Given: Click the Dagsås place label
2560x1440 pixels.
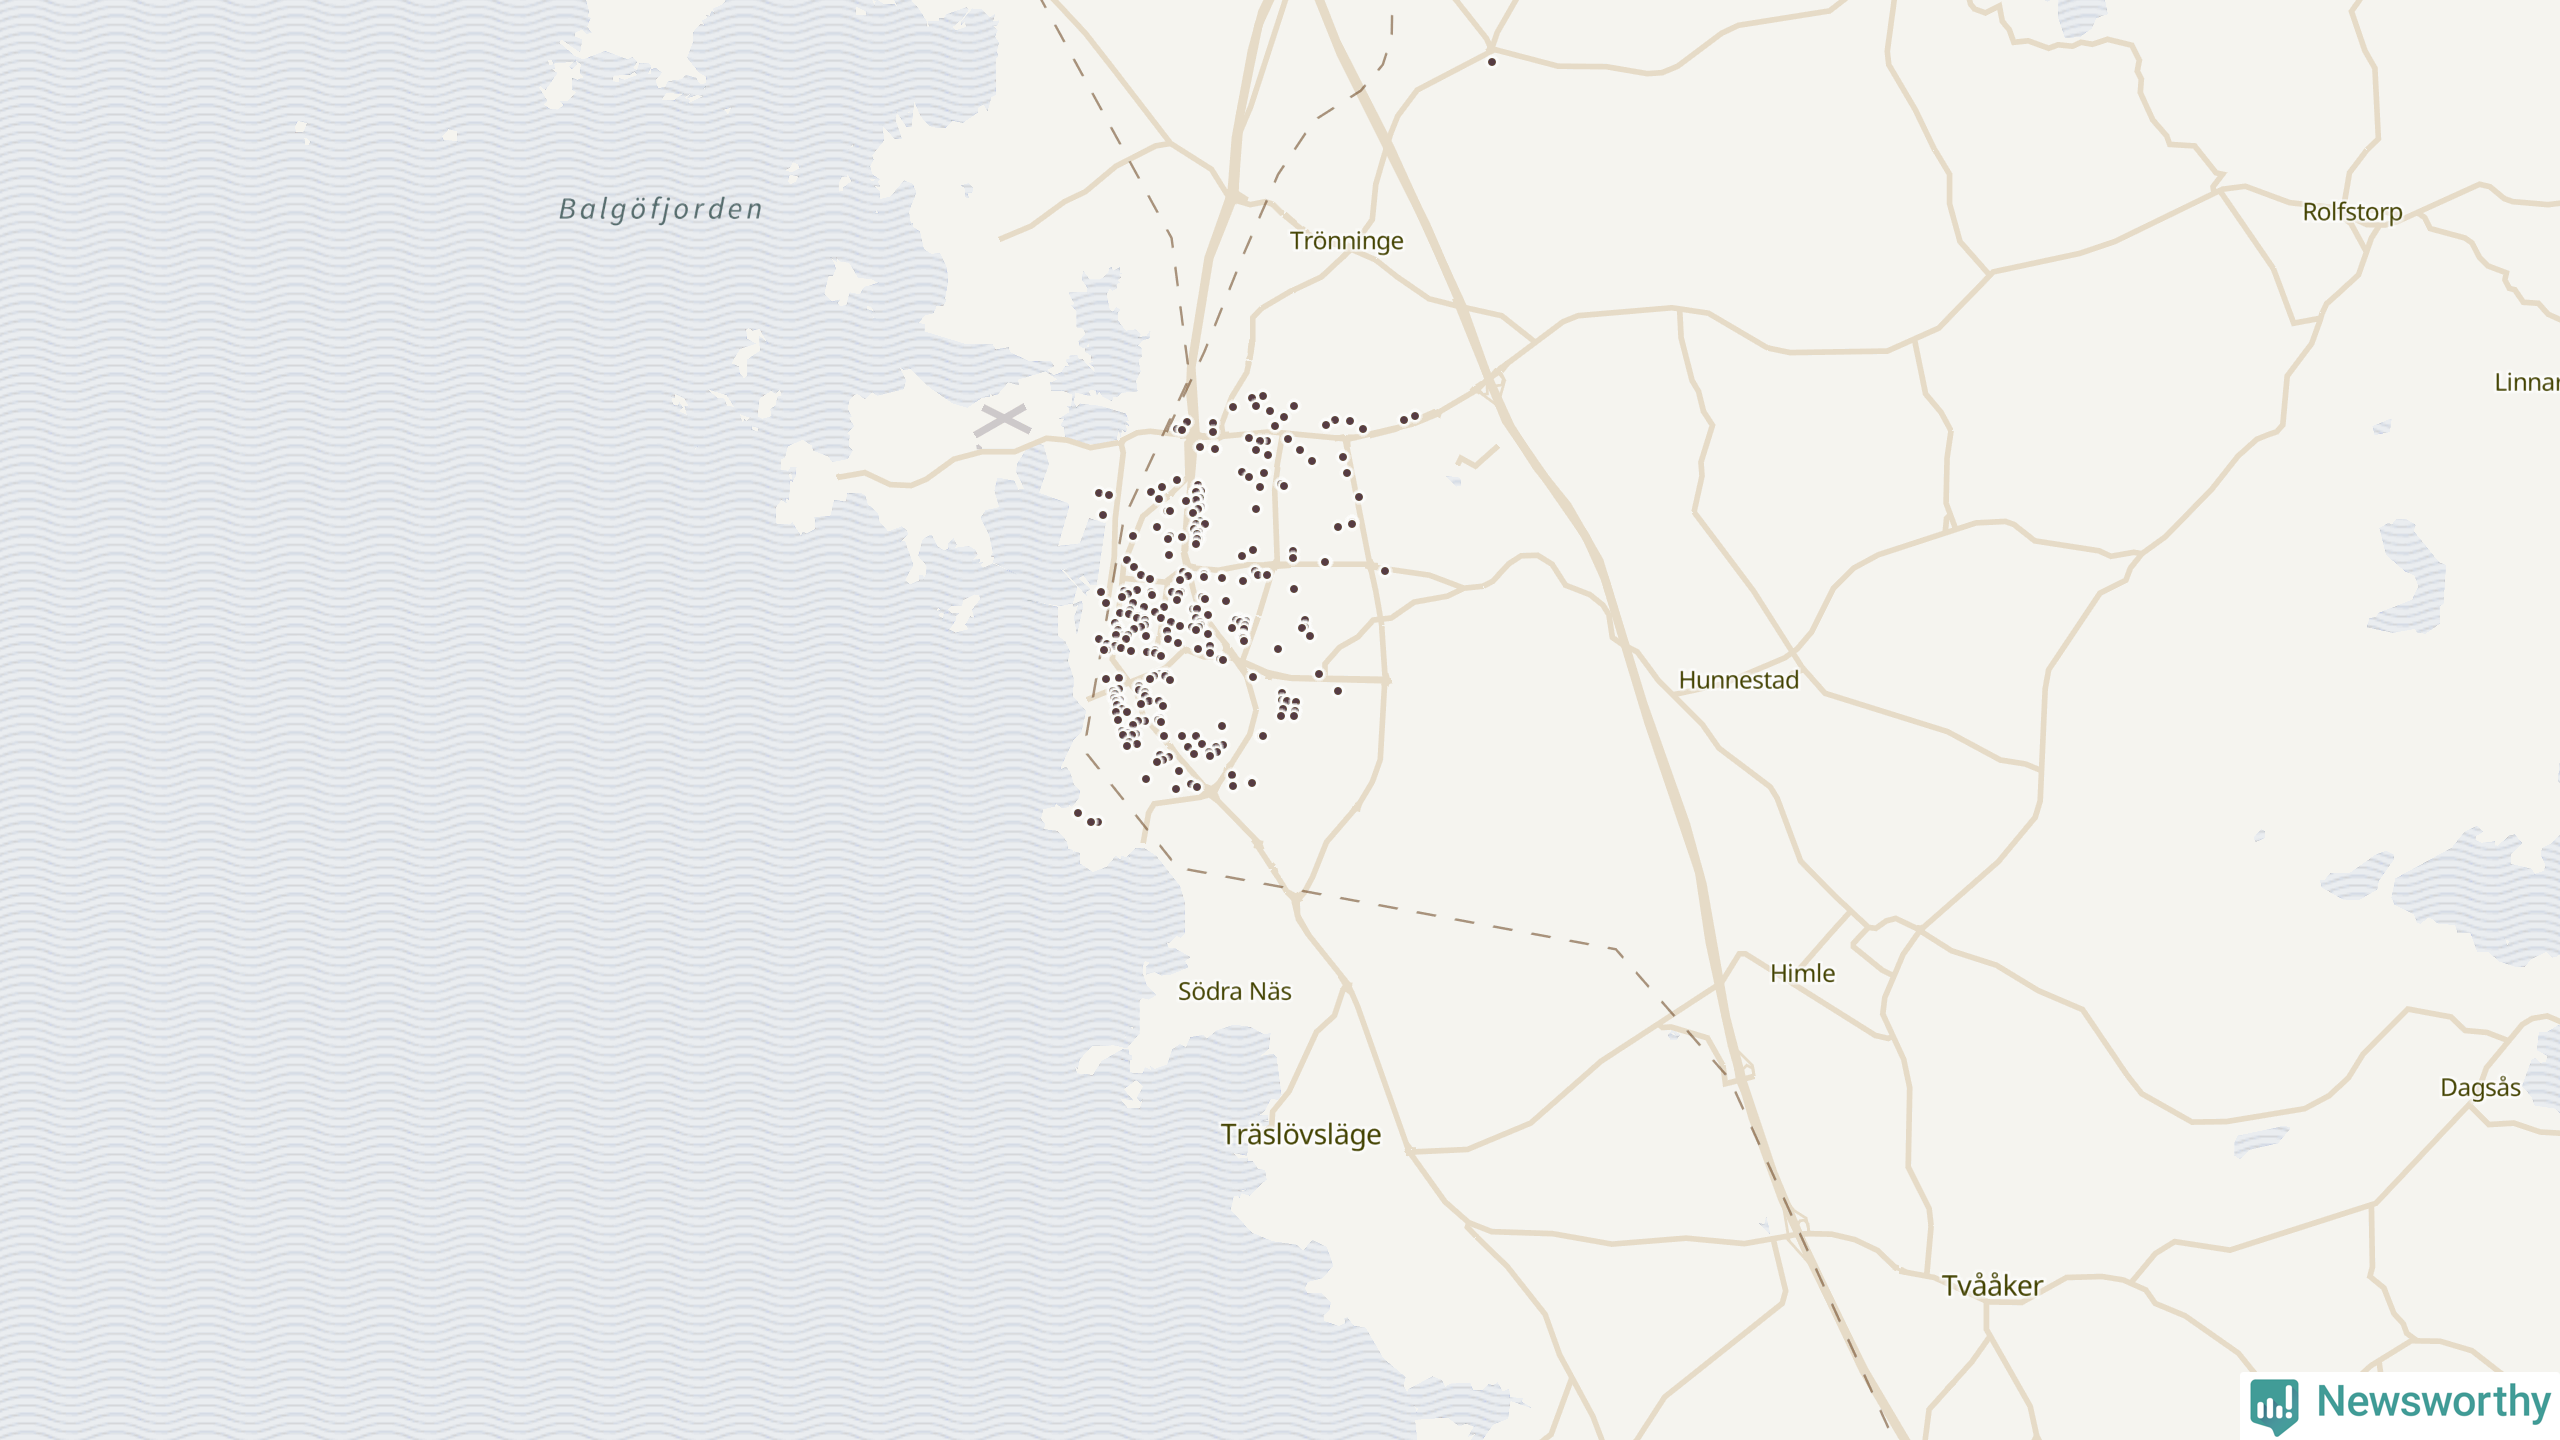Looking at the screenshot, I should click(x=2480, y=1087).
